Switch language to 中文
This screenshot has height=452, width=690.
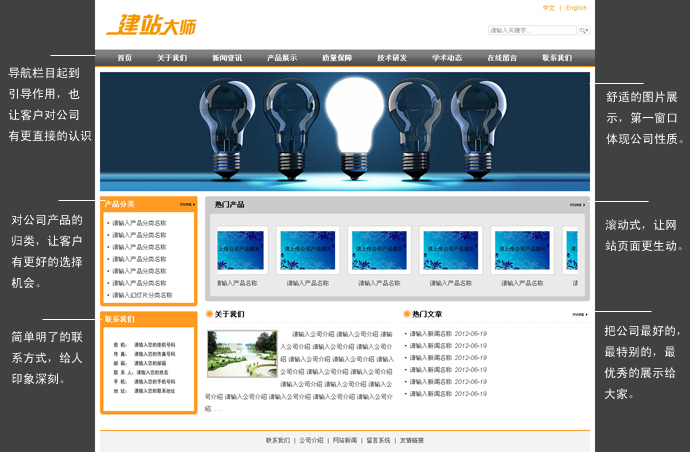click(548, 8)
